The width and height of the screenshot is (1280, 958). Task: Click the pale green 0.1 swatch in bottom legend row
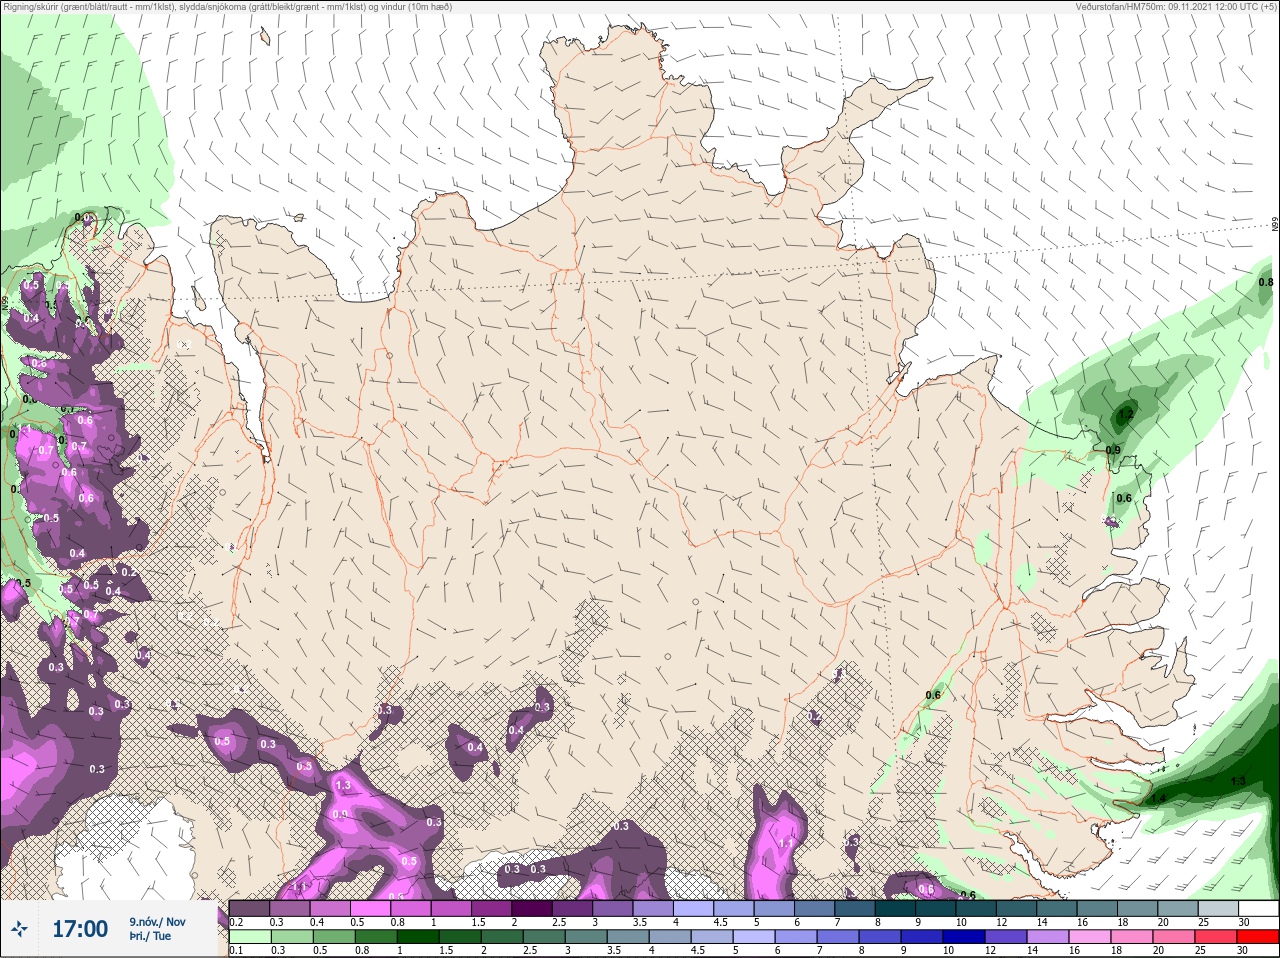249,937
